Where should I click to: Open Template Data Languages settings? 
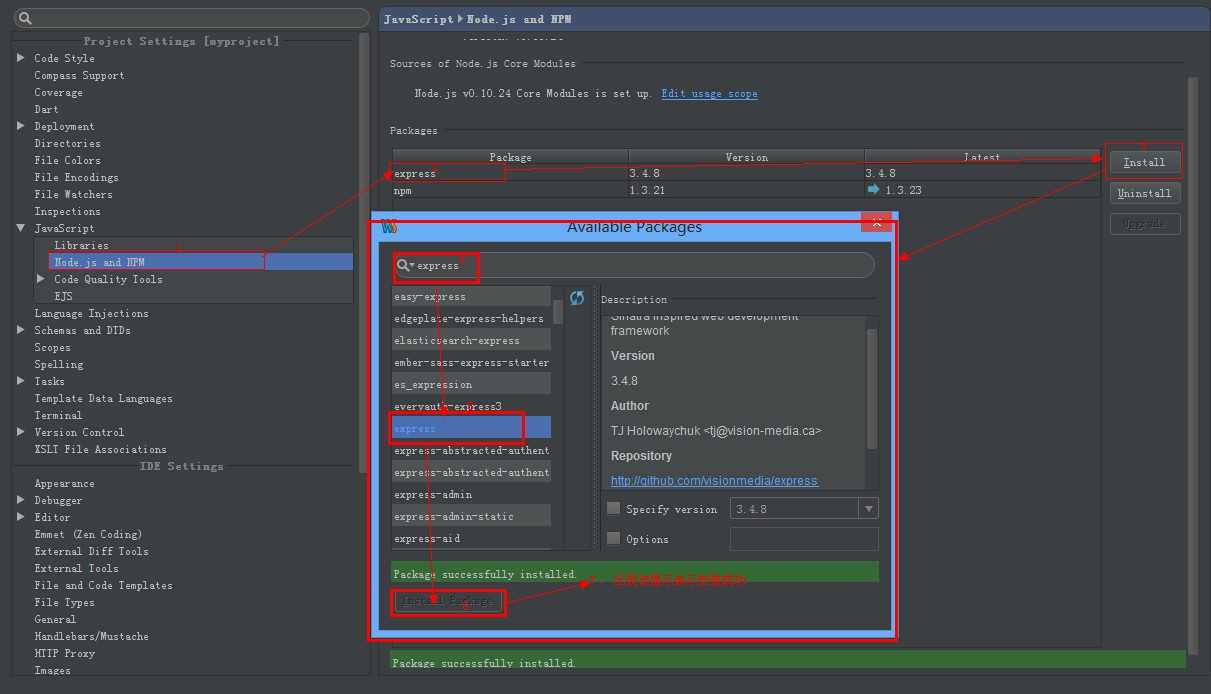(103, 398)
